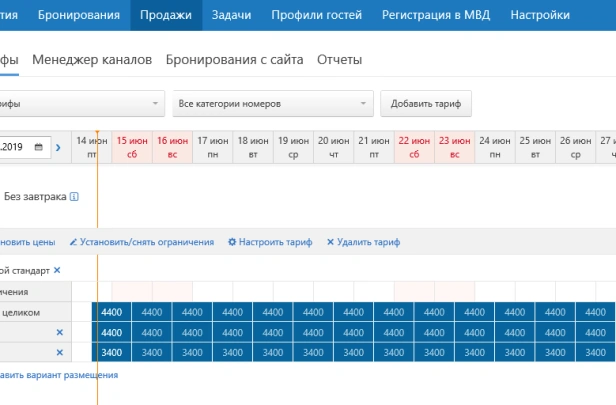Click the gear icon for Настроить тариф
Image resolution: width=616 pixels, height=405 pixels.
coord(233,242)
